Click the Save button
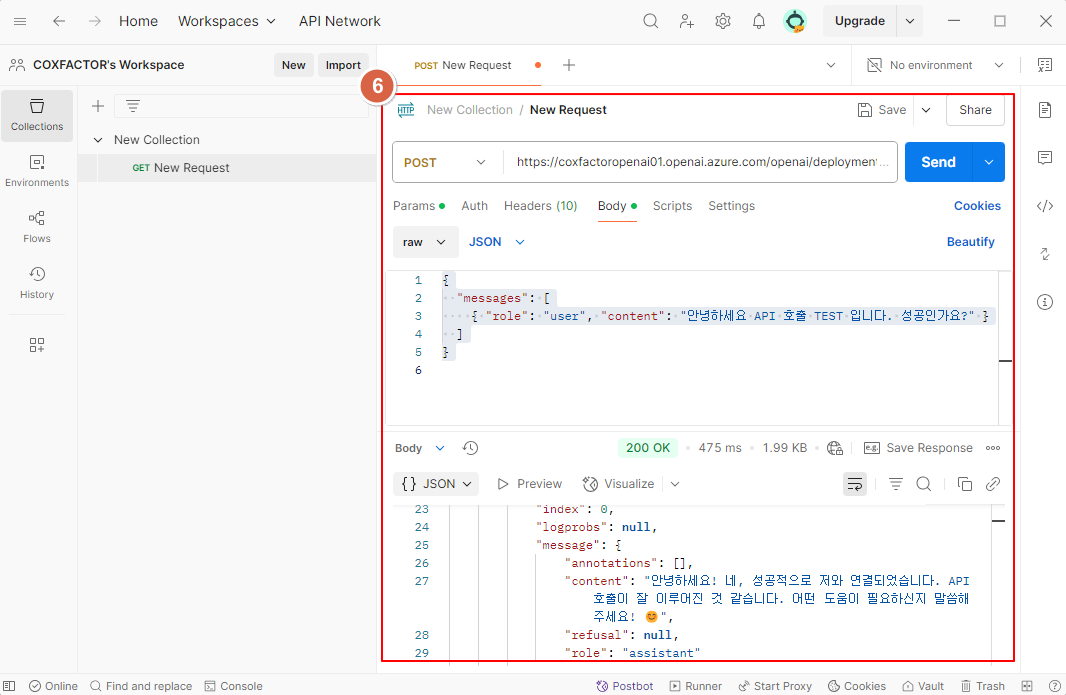The height and width of the screenshot is (695, 1066). pyautogui.click(x=882, y=110)
